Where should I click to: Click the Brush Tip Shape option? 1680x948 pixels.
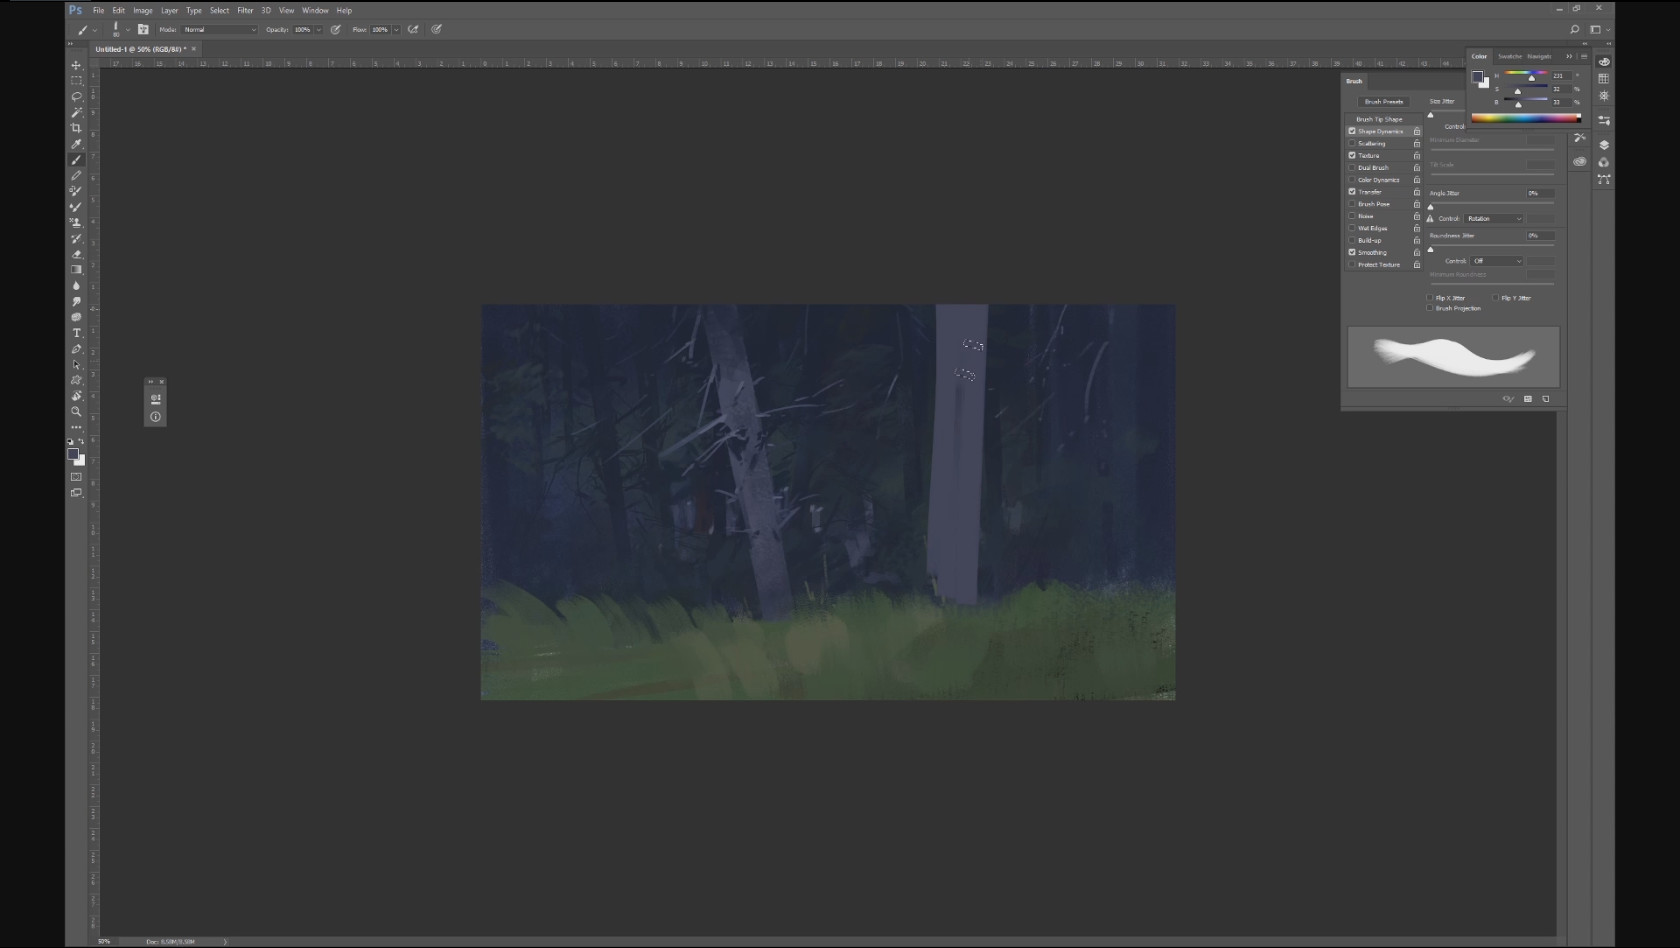click(x=1379, y=119)
